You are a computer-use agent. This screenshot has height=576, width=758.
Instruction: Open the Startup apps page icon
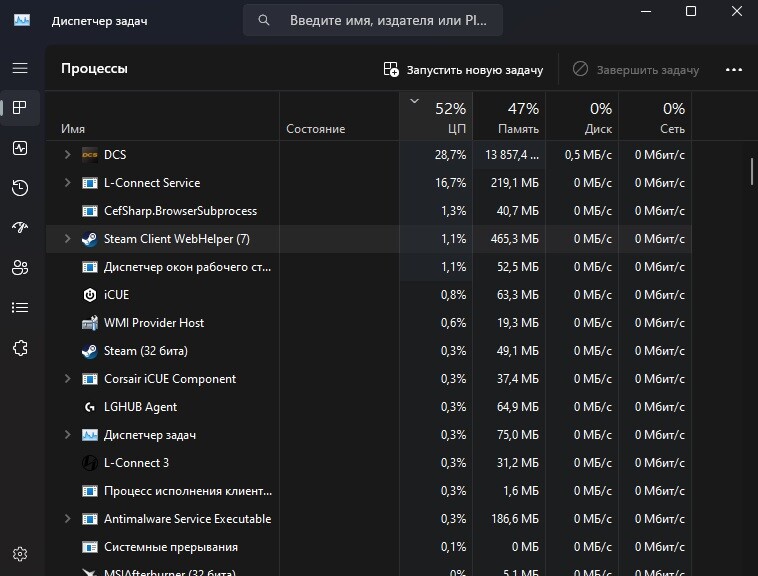20,227
